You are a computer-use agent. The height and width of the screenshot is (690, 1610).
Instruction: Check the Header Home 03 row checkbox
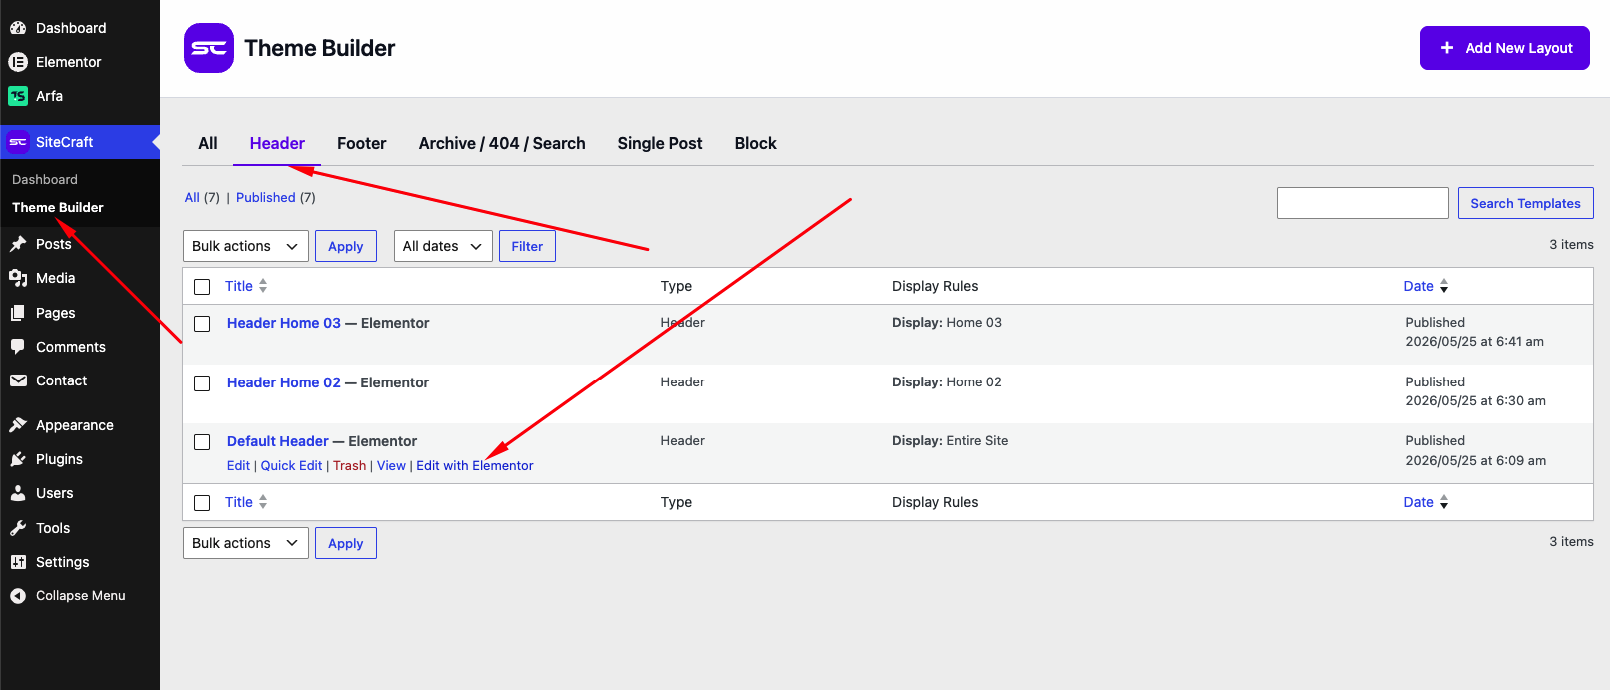(202, 324)
